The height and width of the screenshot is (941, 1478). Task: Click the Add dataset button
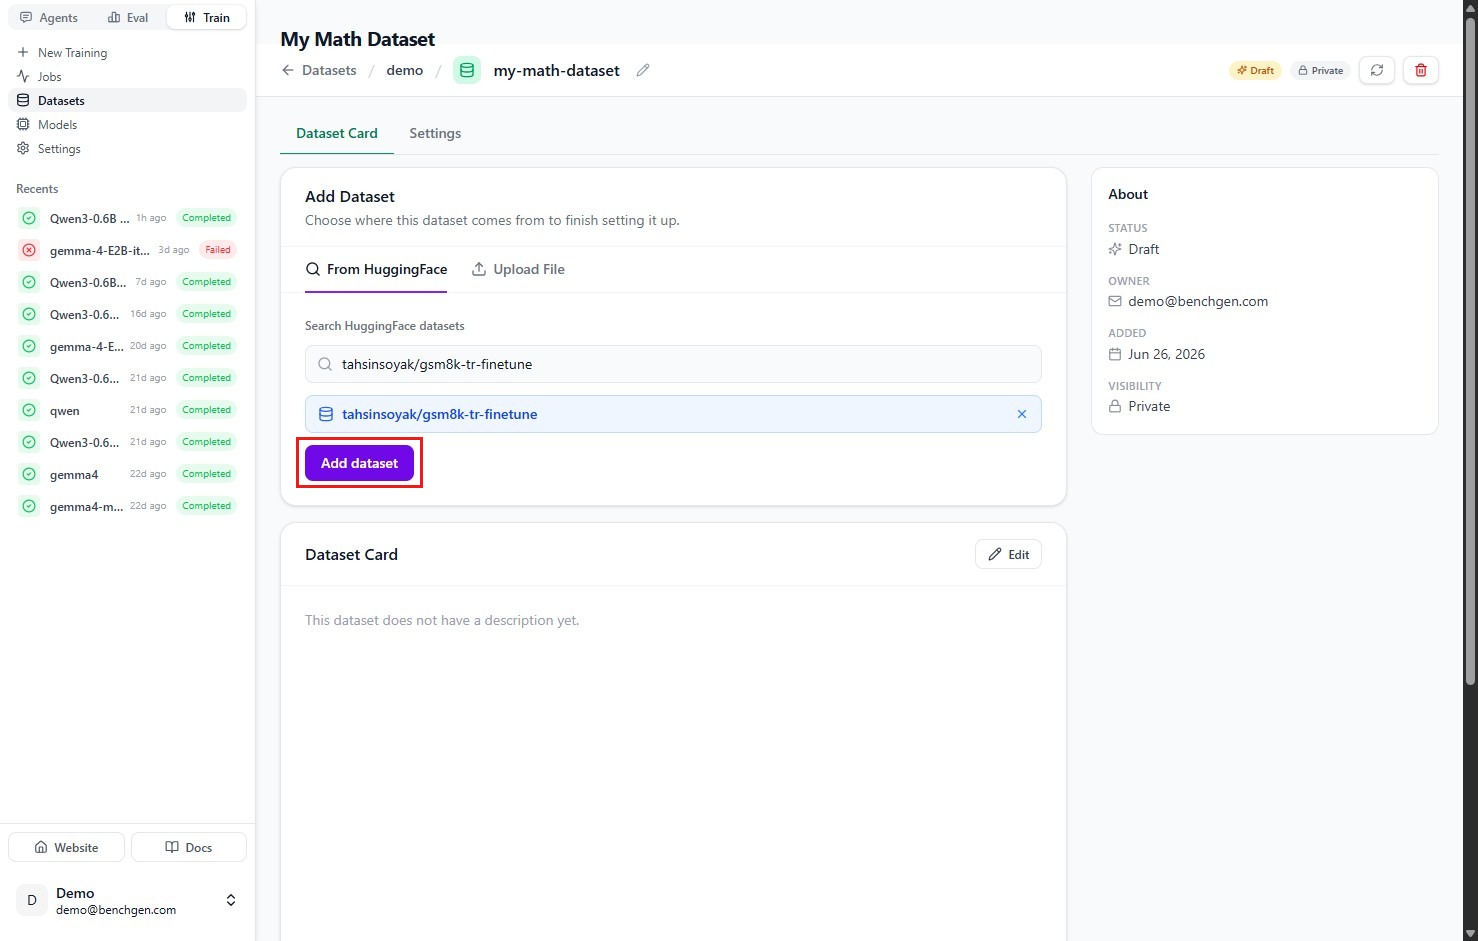(x=359, y=463)
